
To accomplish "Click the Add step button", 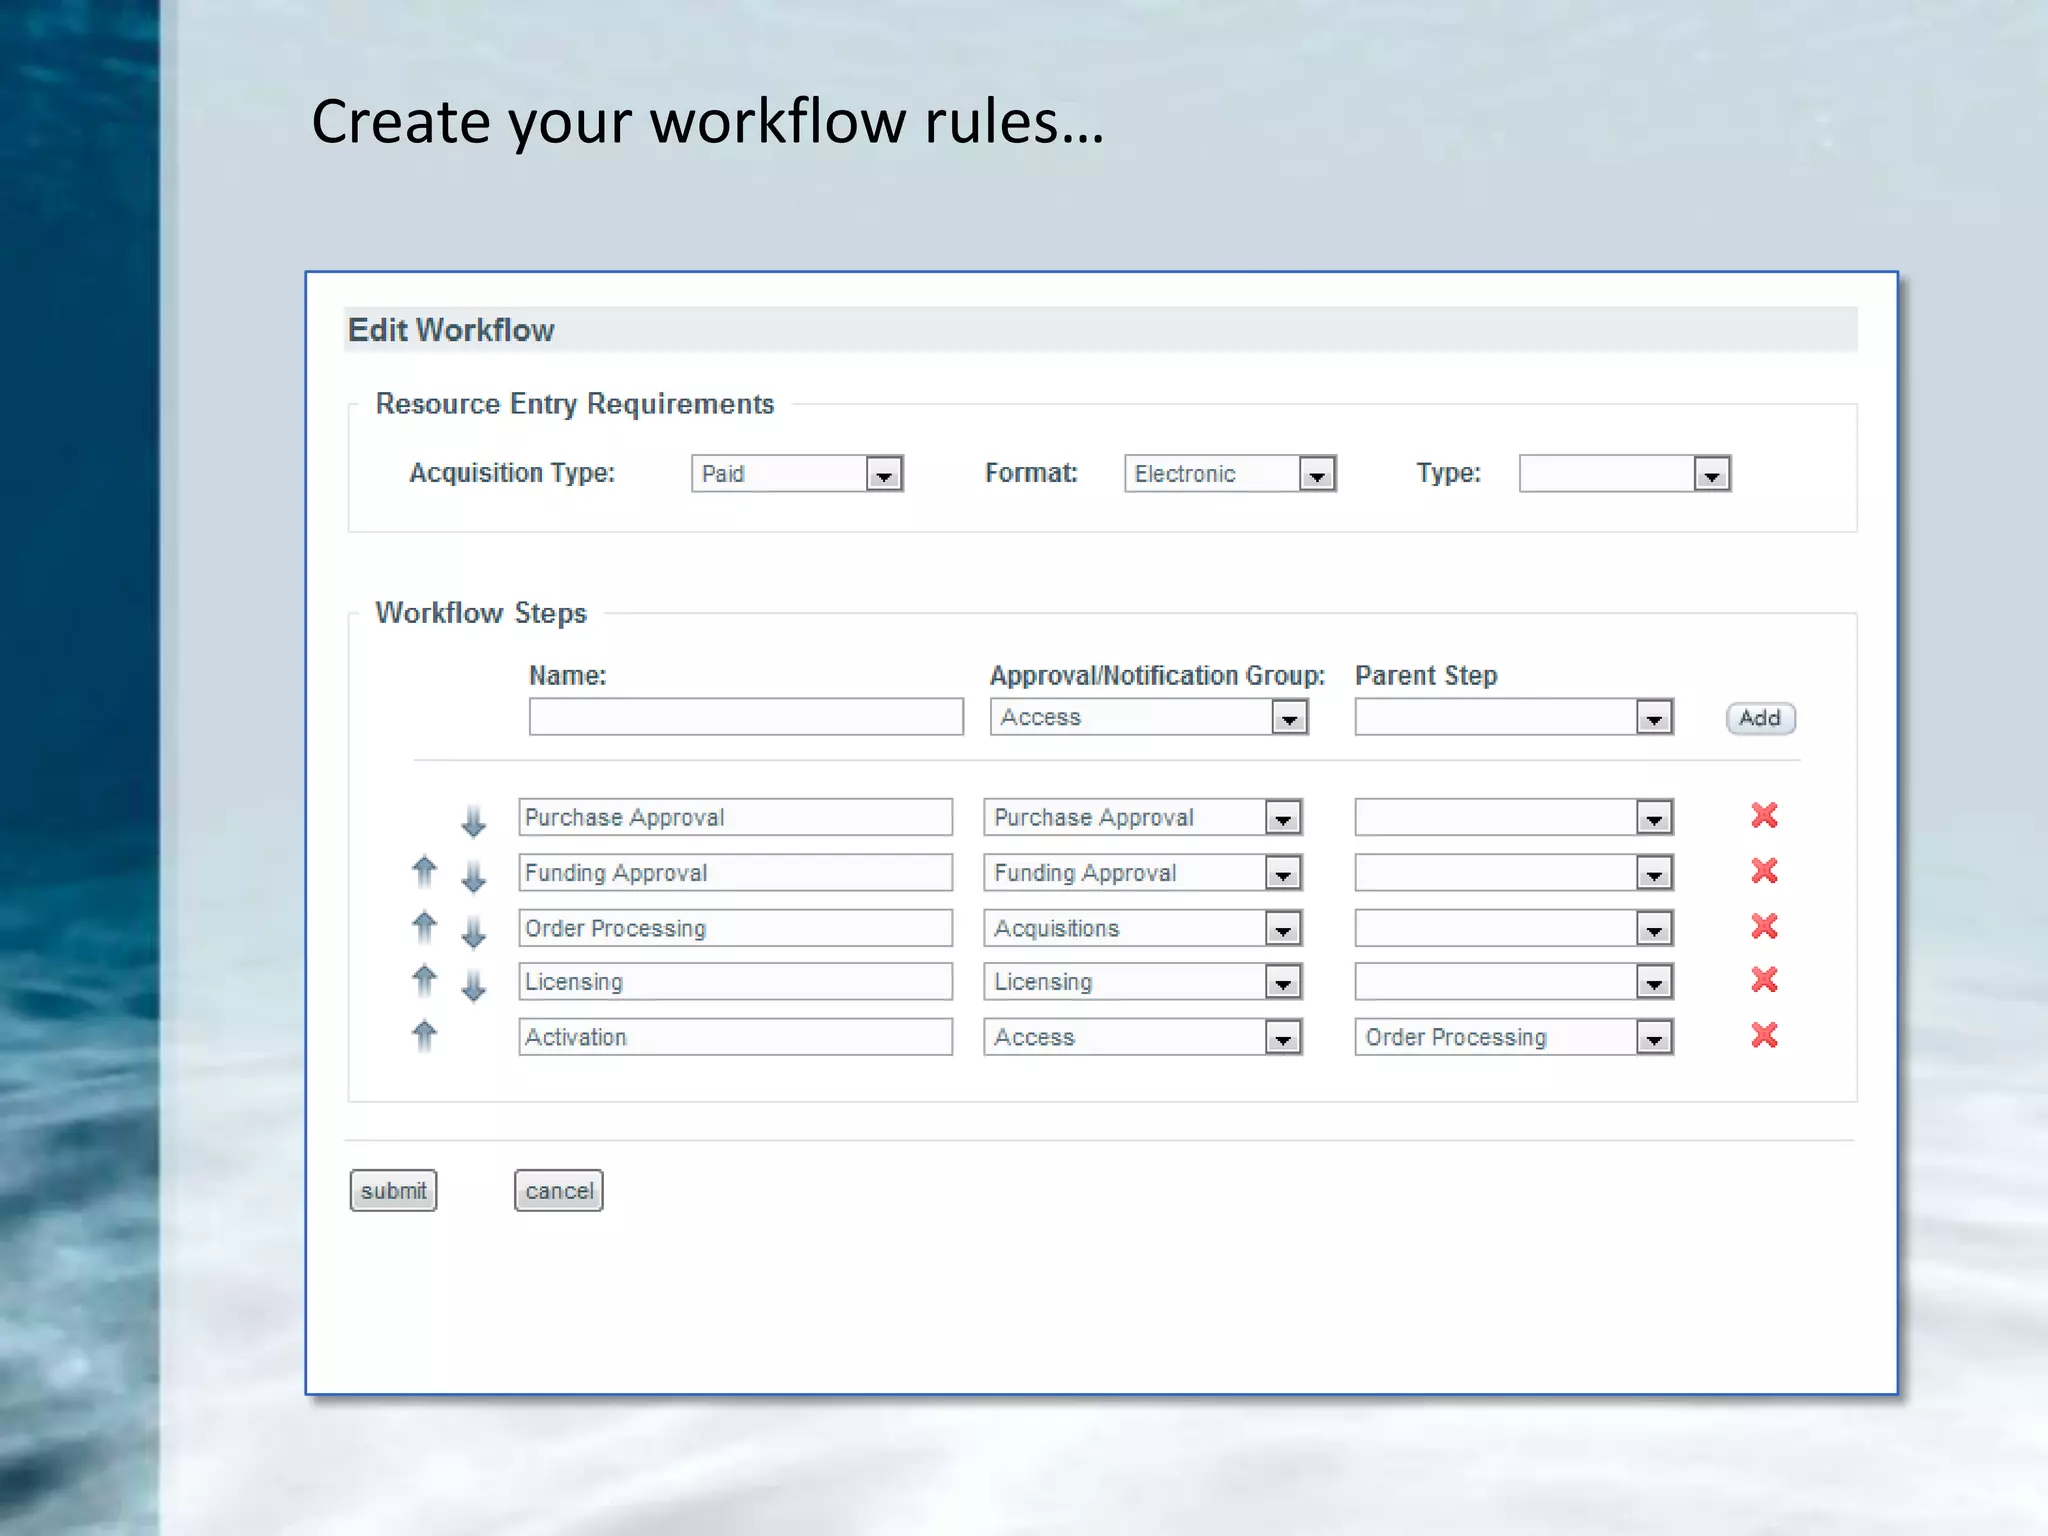I will point(1760,718).
